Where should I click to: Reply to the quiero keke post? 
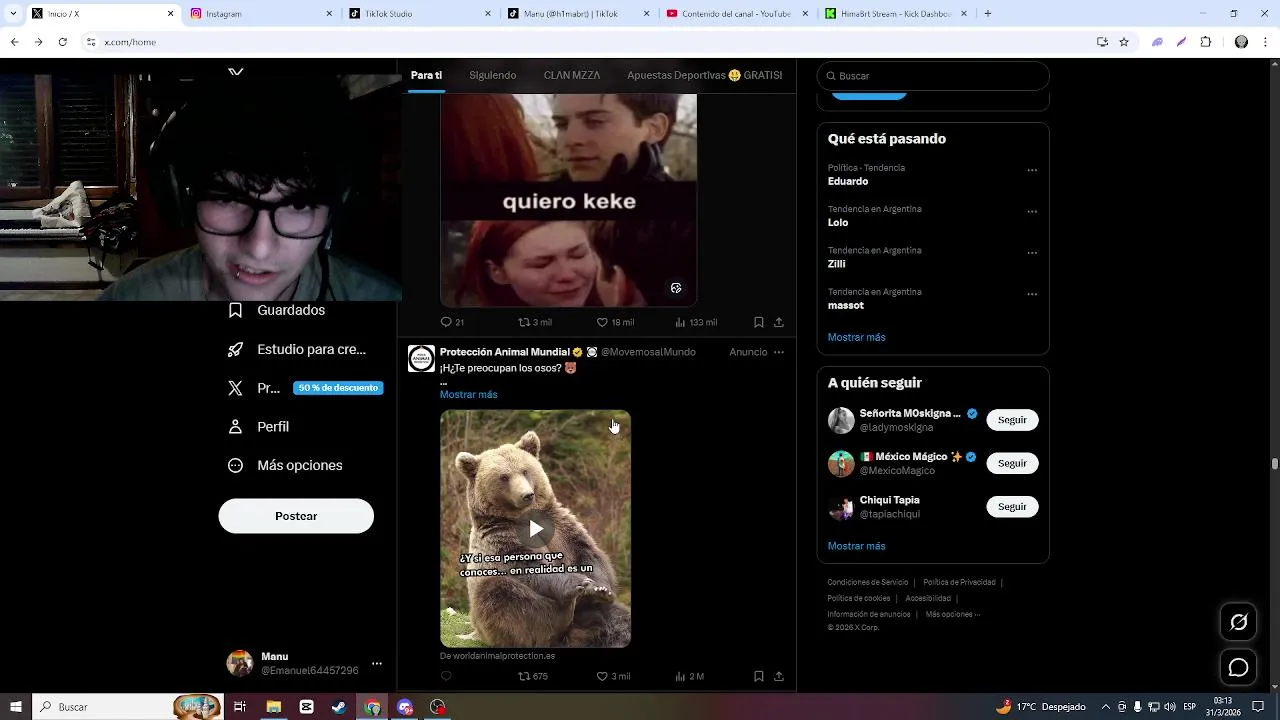(447, 322)
